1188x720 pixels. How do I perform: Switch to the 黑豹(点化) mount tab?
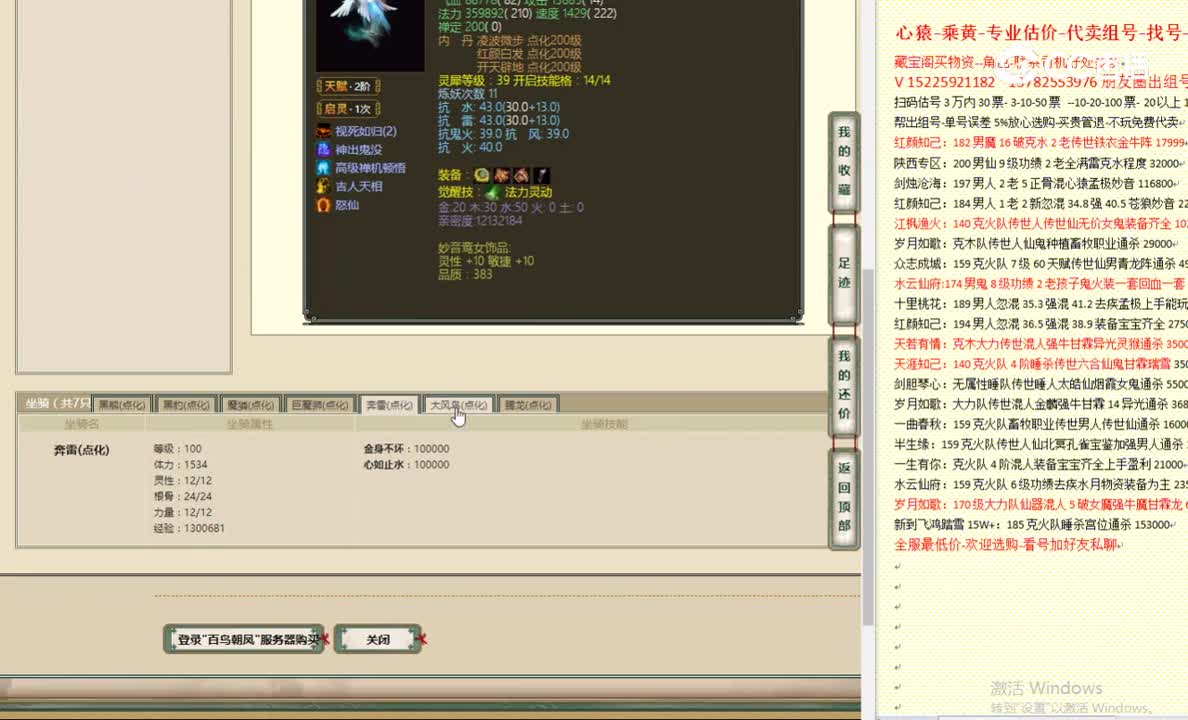click(186, 405)
